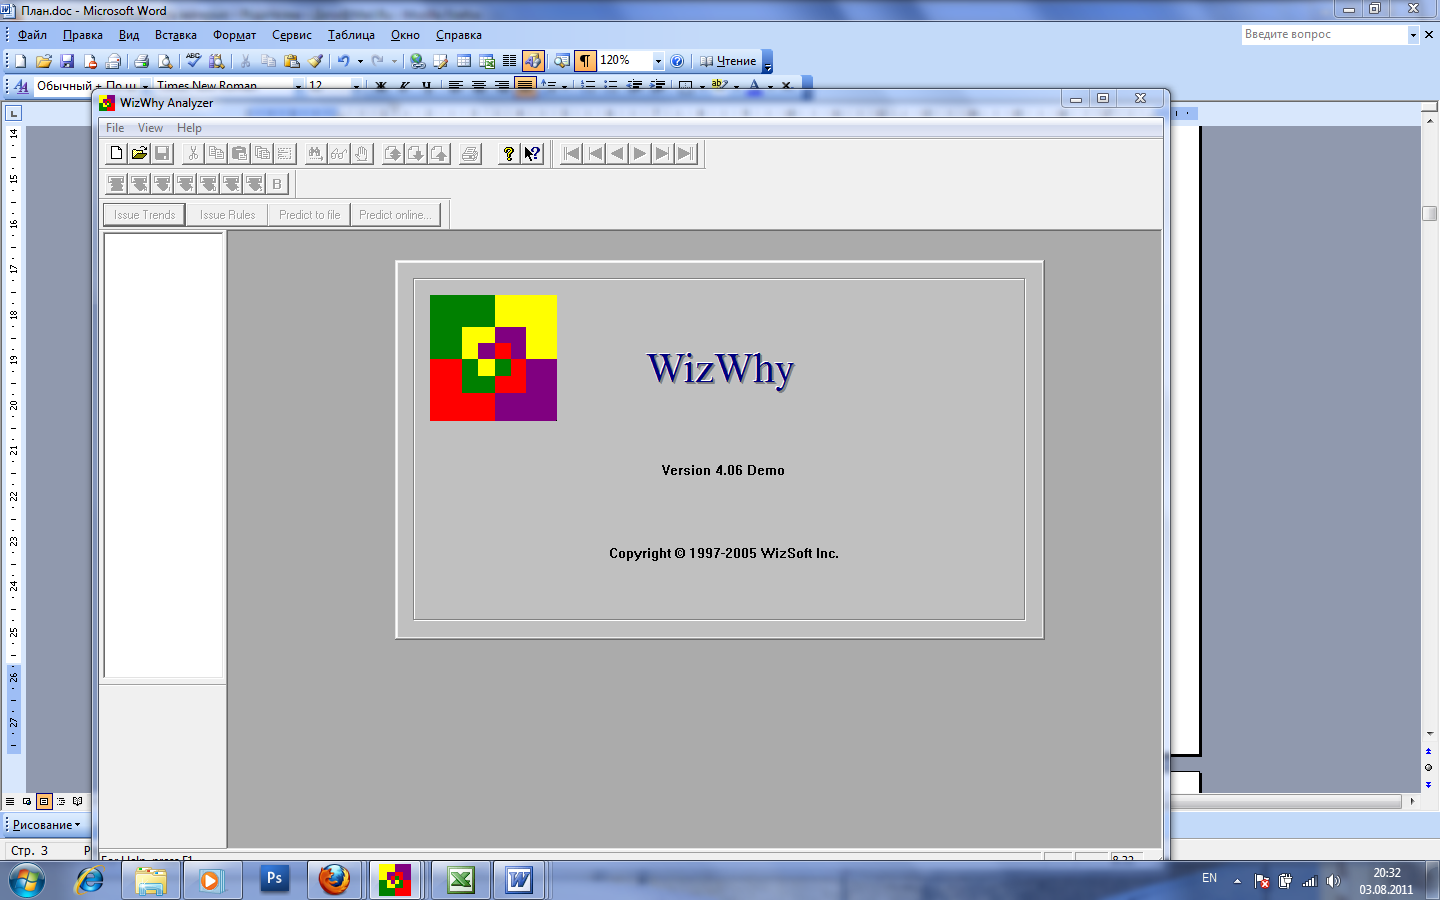
Task: Activate WizWhy context help arrow-question icon
Action: tap(532, 153)
